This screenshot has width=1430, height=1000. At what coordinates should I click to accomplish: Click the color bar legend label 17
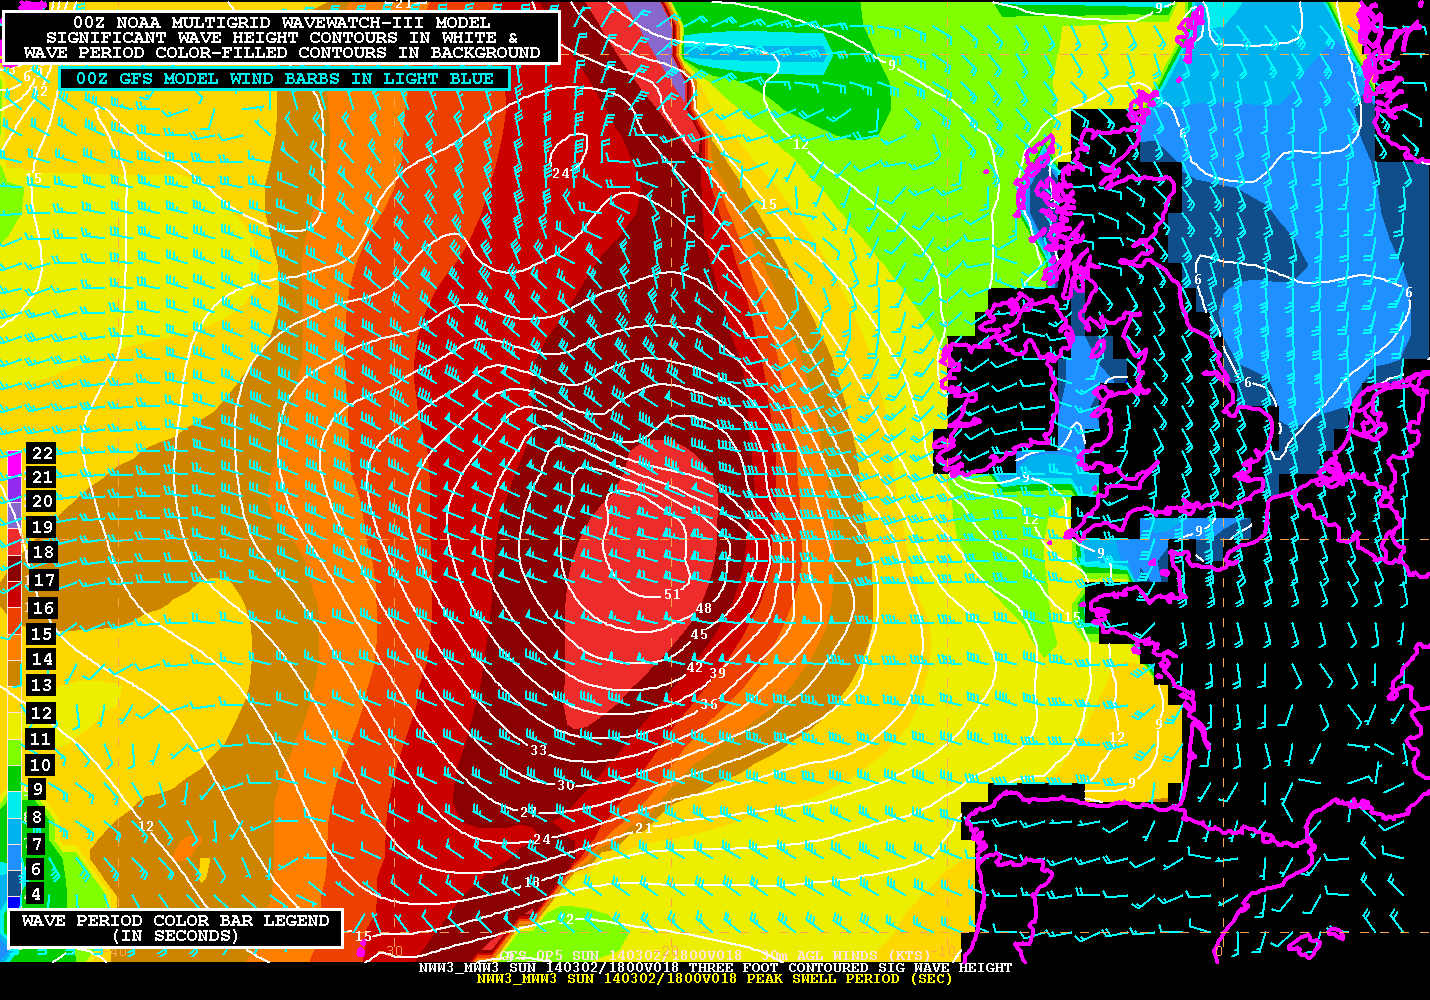tap(44, 580)
